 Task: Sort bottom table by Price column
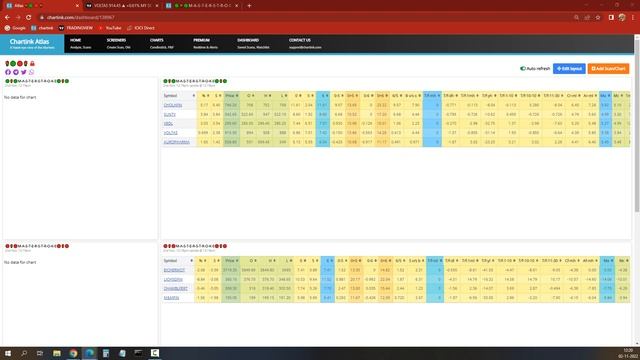click(x=231, y=260)
